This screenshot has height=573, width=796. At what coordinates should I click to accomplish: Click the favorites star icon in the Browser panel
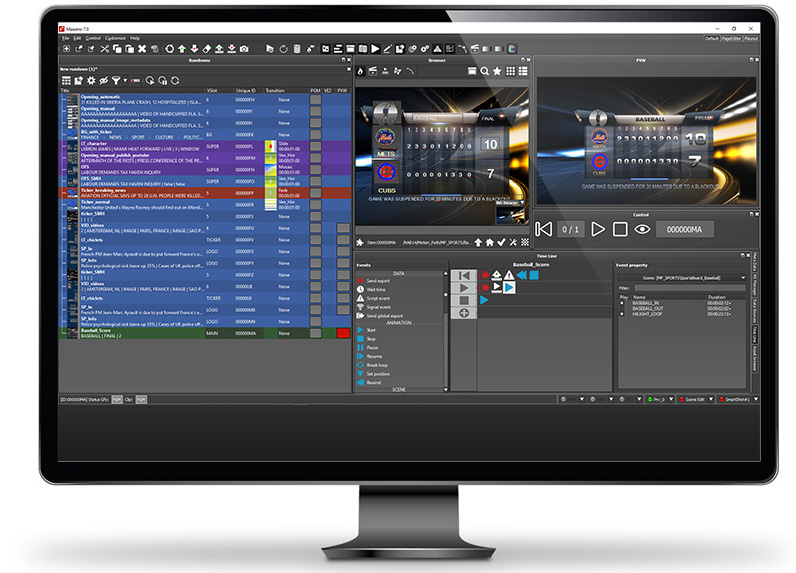(x=497, y=71)
